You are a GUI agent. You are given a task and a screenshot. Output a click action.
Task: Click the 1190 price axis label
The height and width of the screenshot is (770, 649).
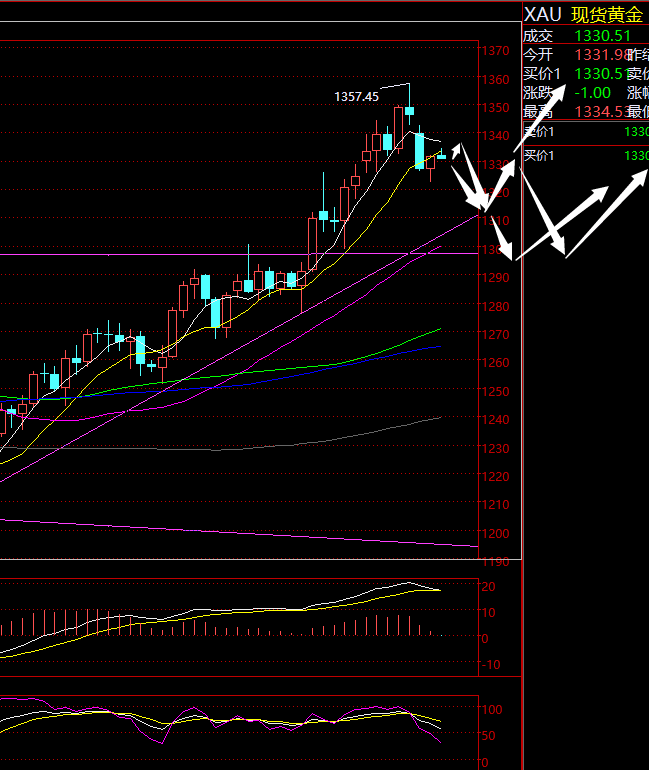click(495, 562)
